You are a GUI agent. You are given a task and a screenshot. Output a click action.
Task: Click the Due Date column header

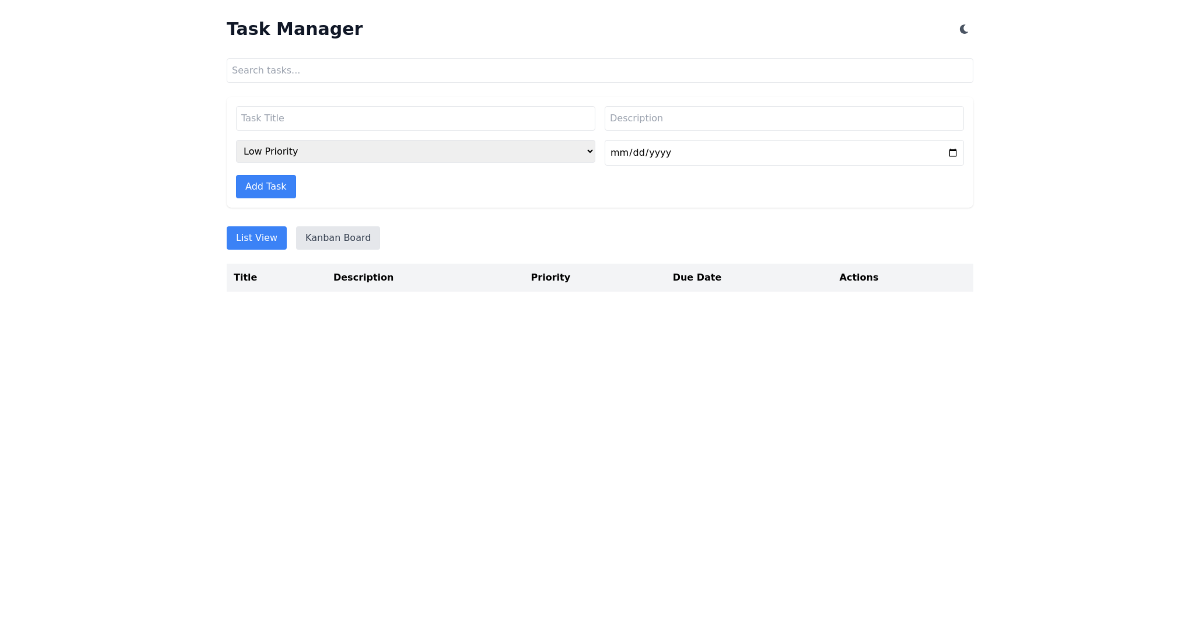697,277
